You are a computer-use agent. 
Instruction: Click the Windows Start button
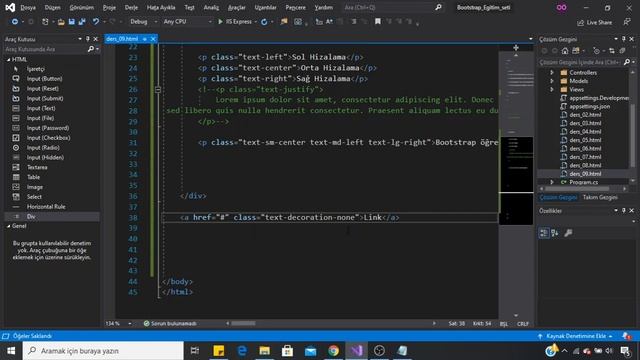tap(11, 351)
